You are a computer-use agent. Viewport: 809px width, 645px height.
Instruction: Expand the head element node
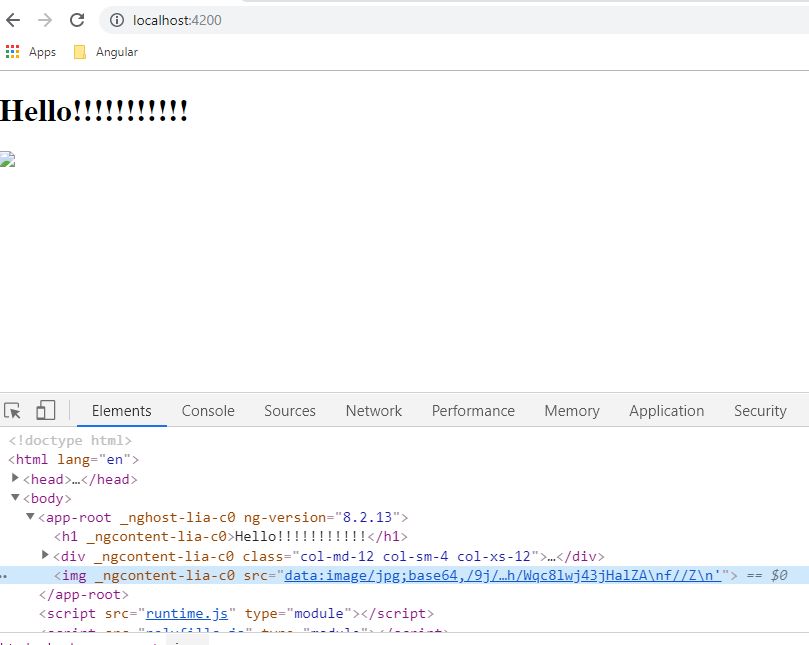(15, 478)
